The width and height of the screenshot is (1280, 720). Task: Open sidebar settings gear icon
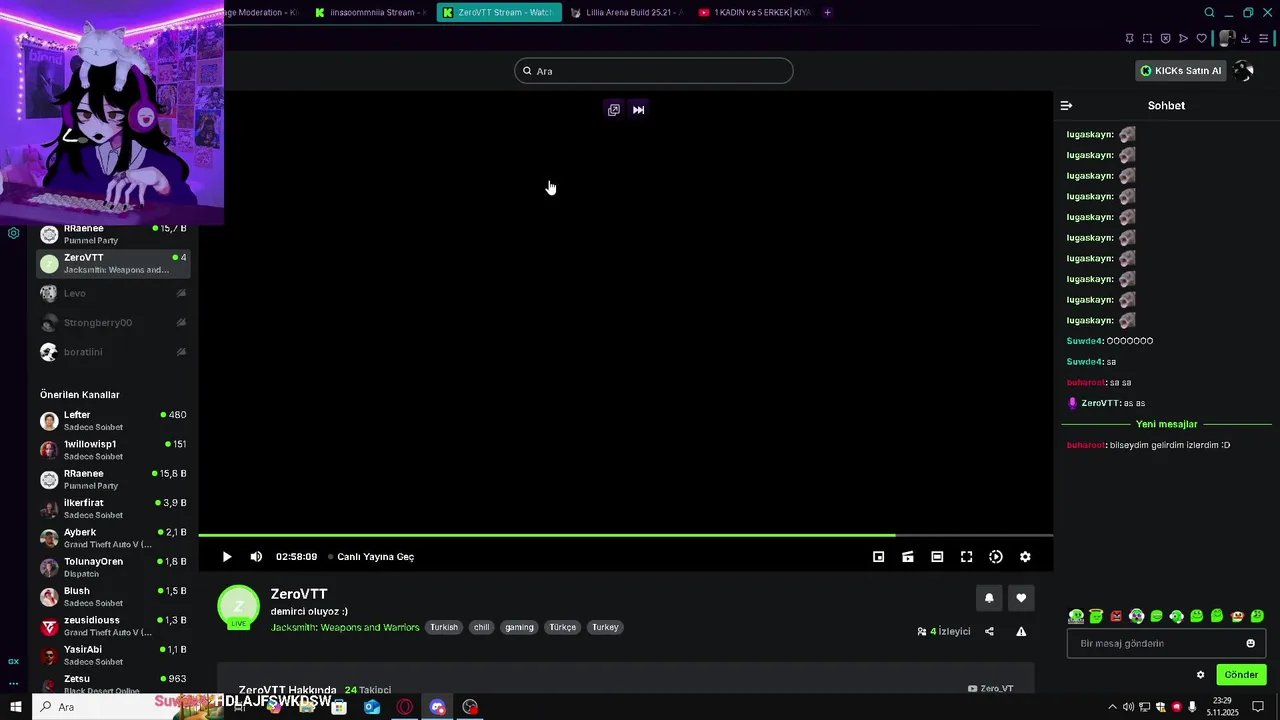(13, 233)
